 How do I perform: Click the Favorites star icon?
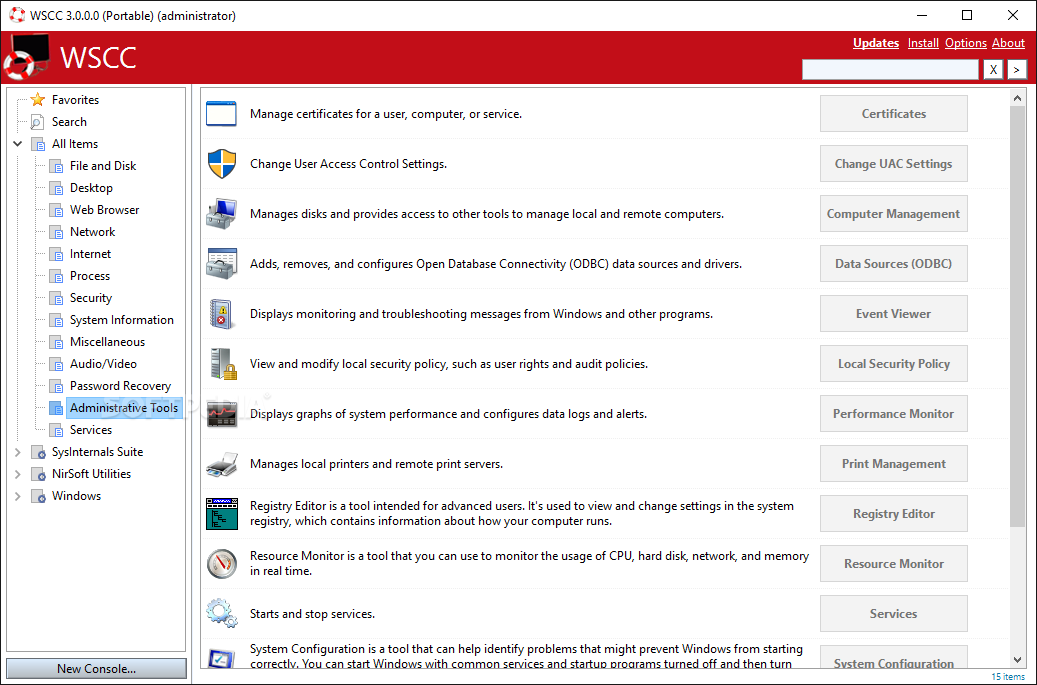38,100
